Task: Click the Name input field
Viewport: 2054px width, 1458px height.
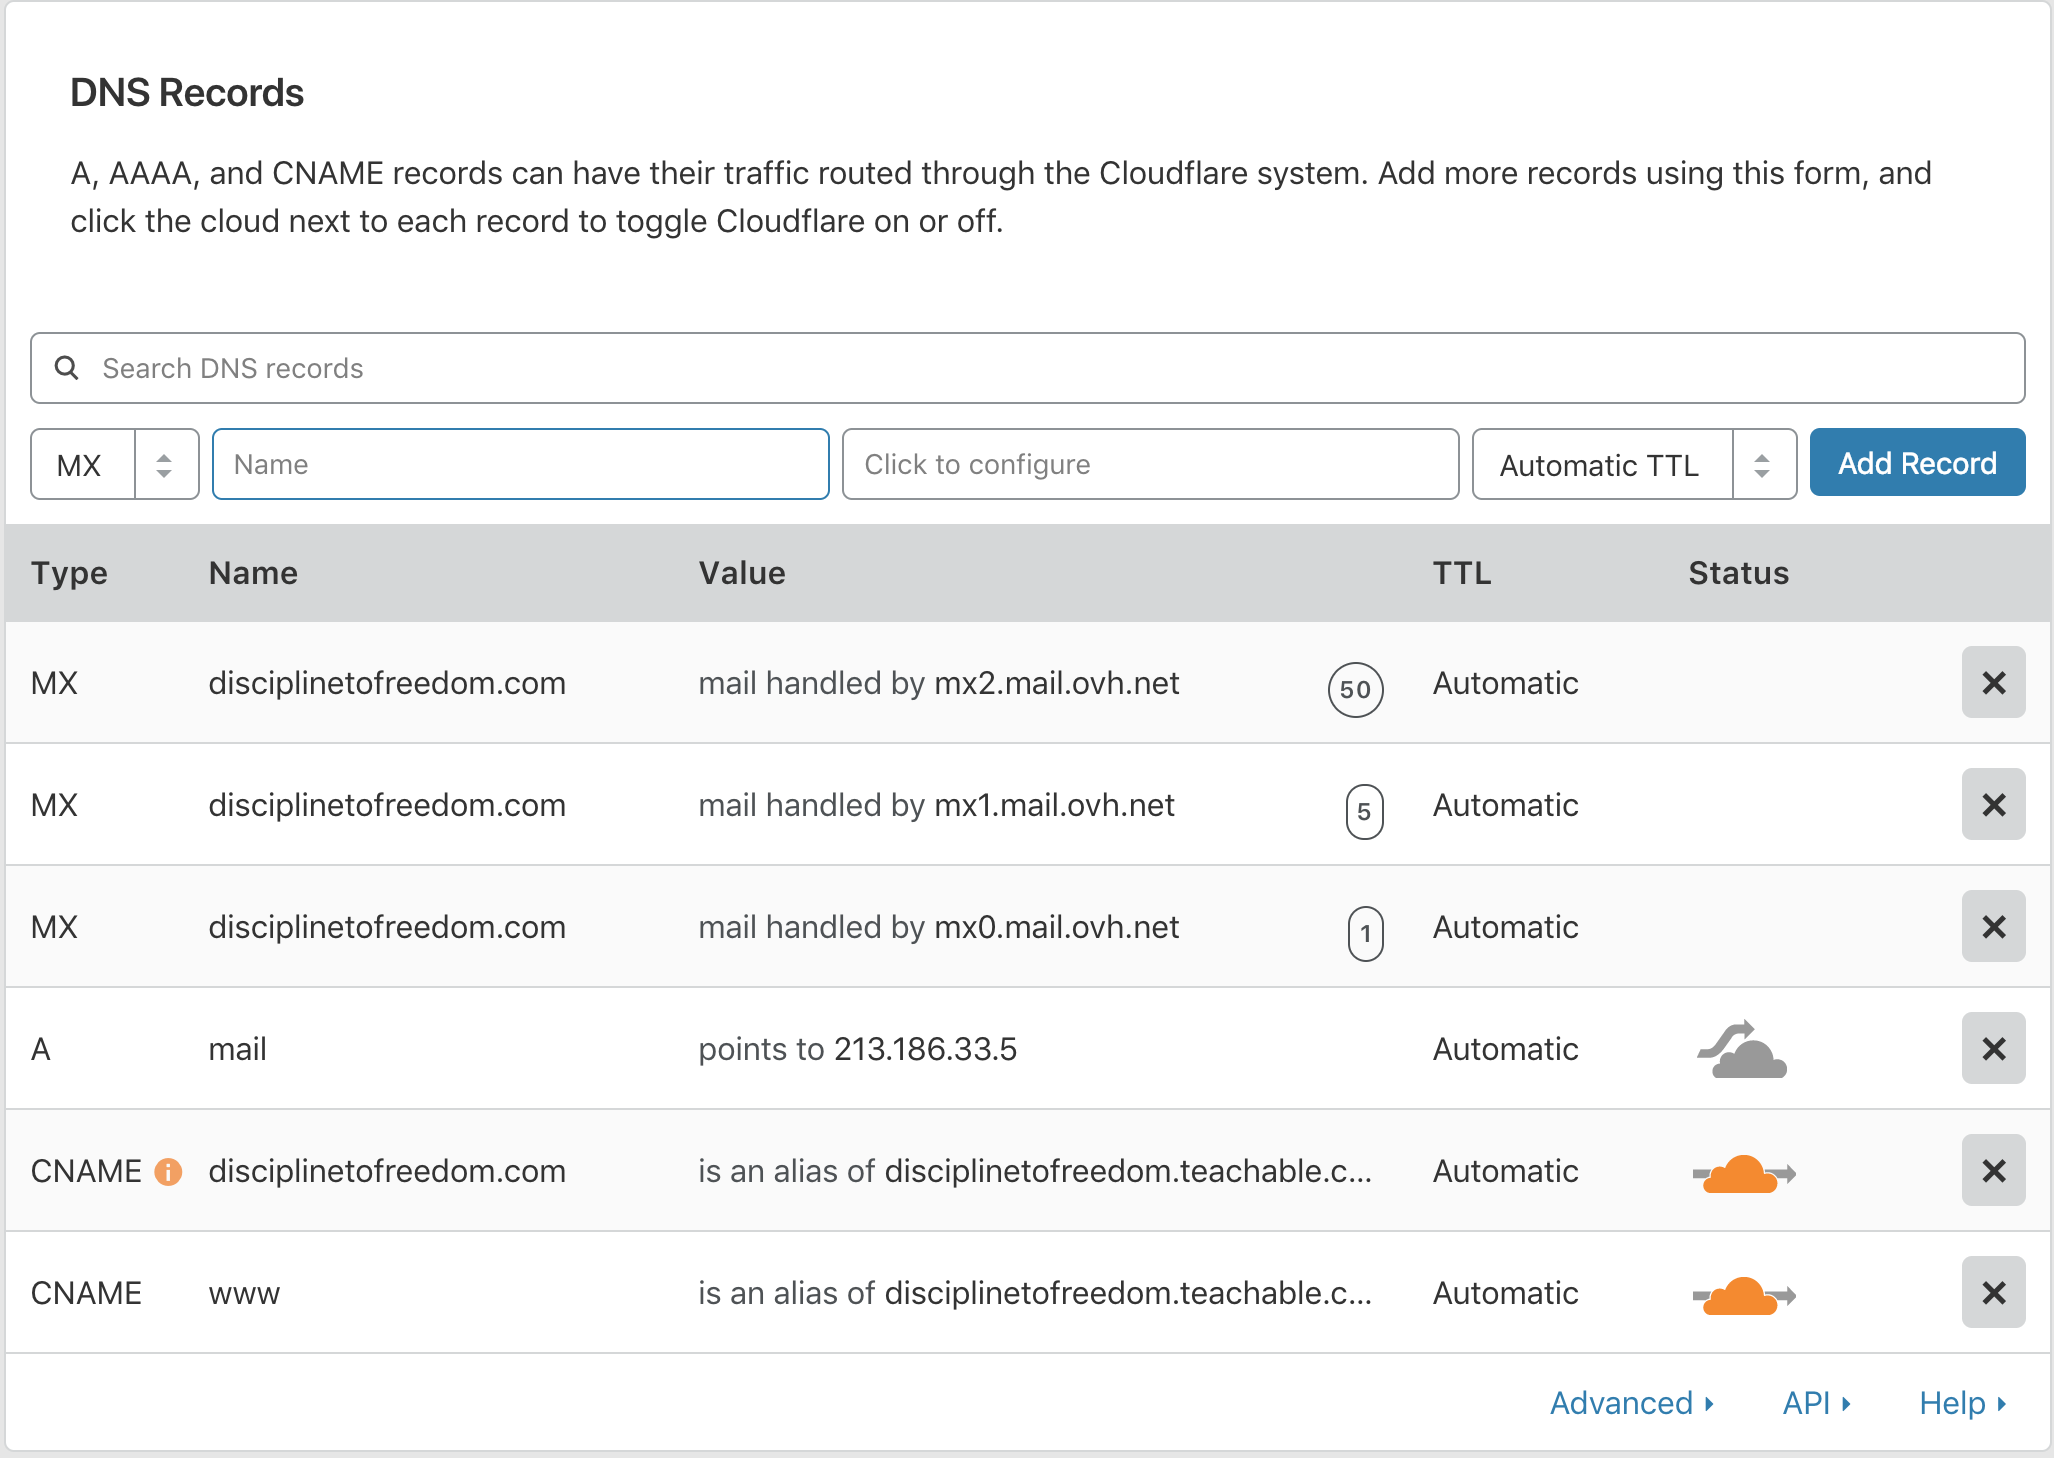Action: [520, 464]
